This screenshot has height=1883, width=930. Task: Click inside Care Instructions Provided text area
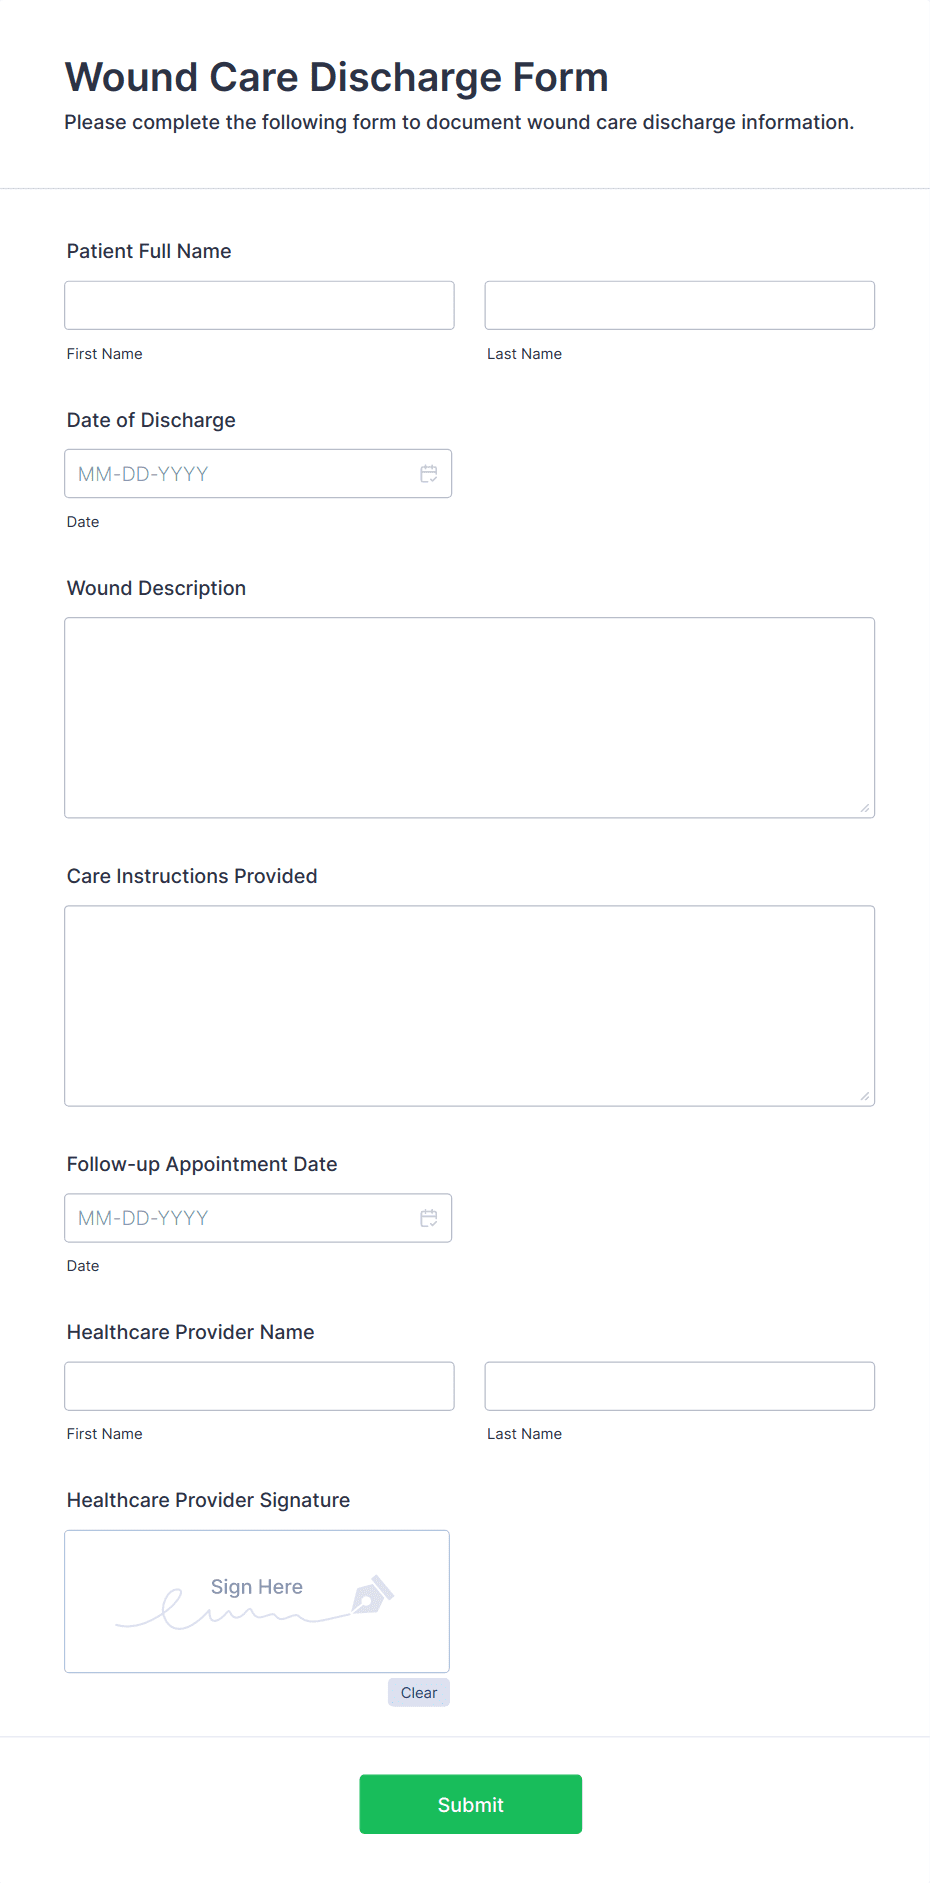pyautogui.click(x=469, y=1005)
